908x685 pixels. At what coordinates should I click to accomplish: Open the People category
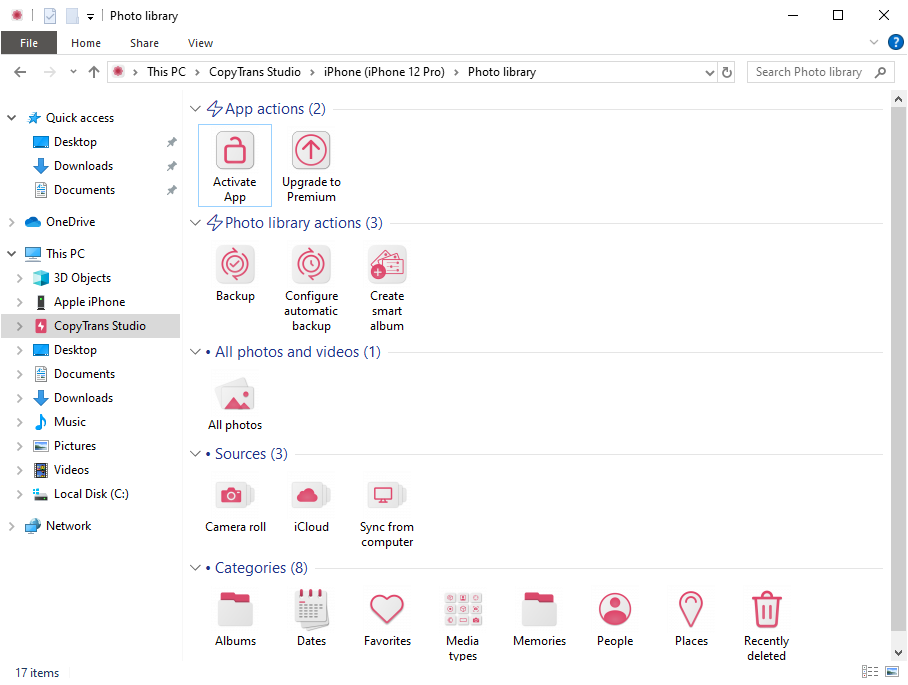615,618
